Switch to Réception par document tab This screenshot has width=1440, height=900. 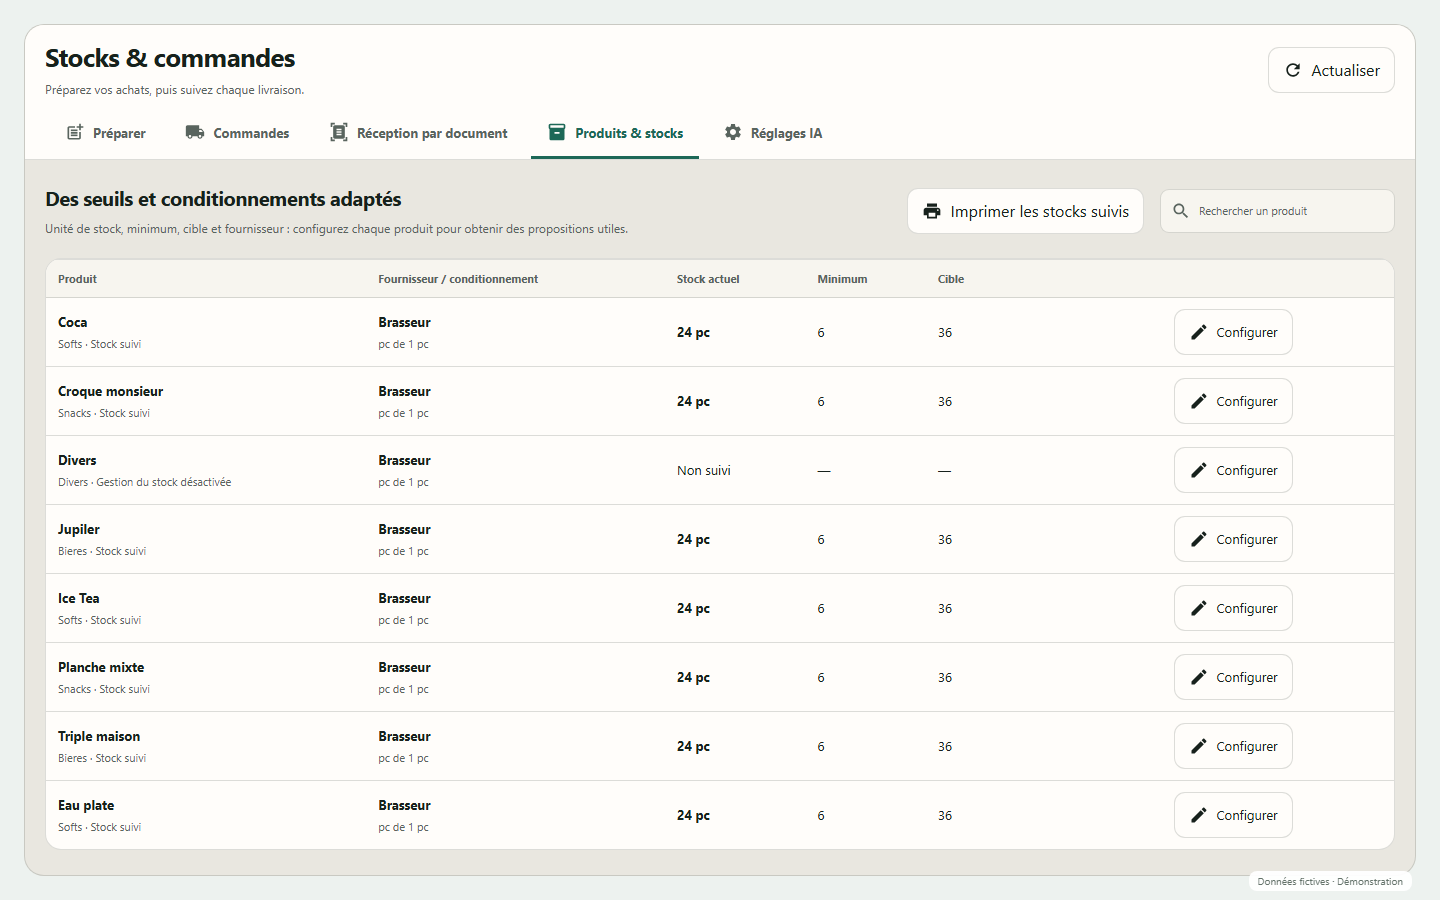[x=419, y=133]
